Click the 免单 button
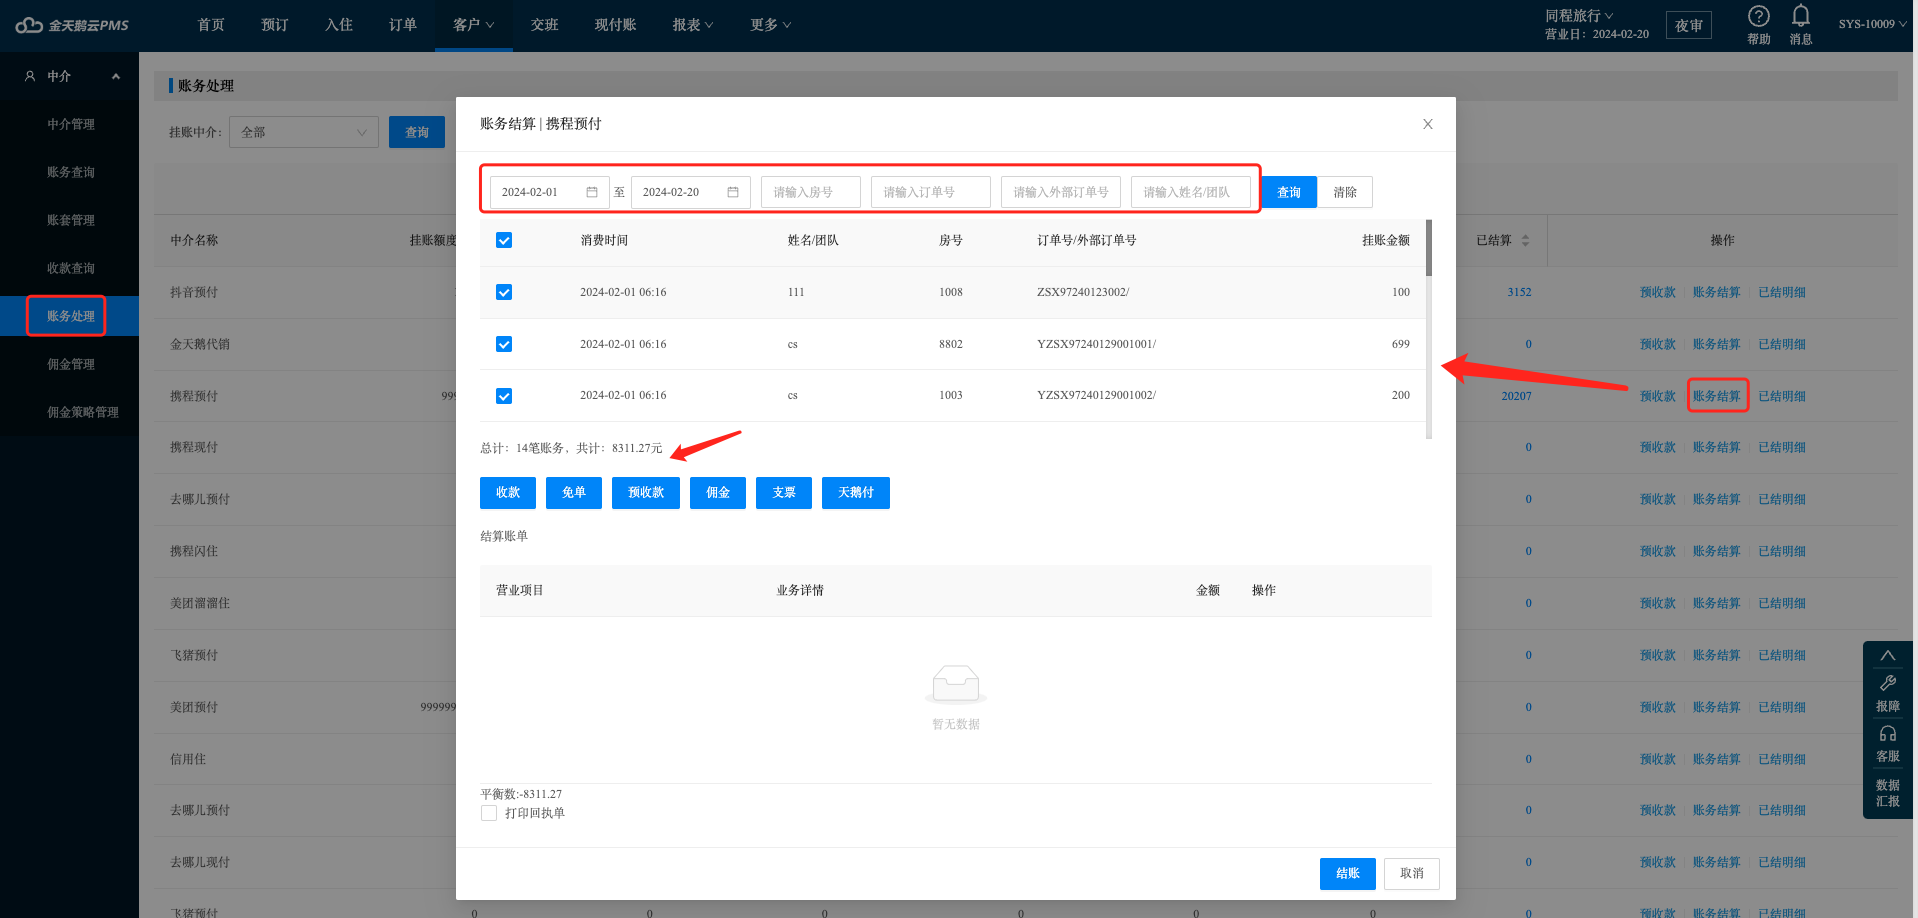1918x918 pixels. (x=574, y=493)
